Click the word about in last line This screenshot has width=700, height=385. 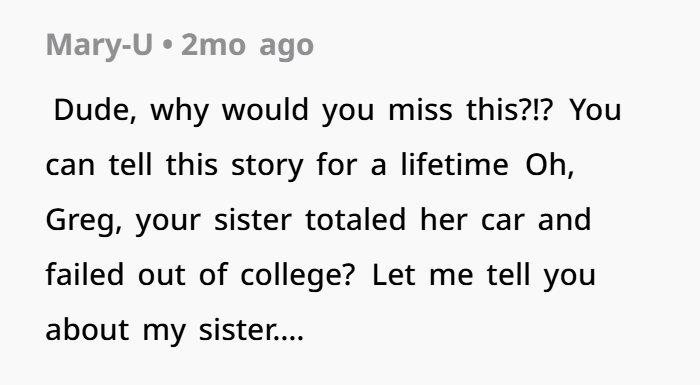pos(88,330)
